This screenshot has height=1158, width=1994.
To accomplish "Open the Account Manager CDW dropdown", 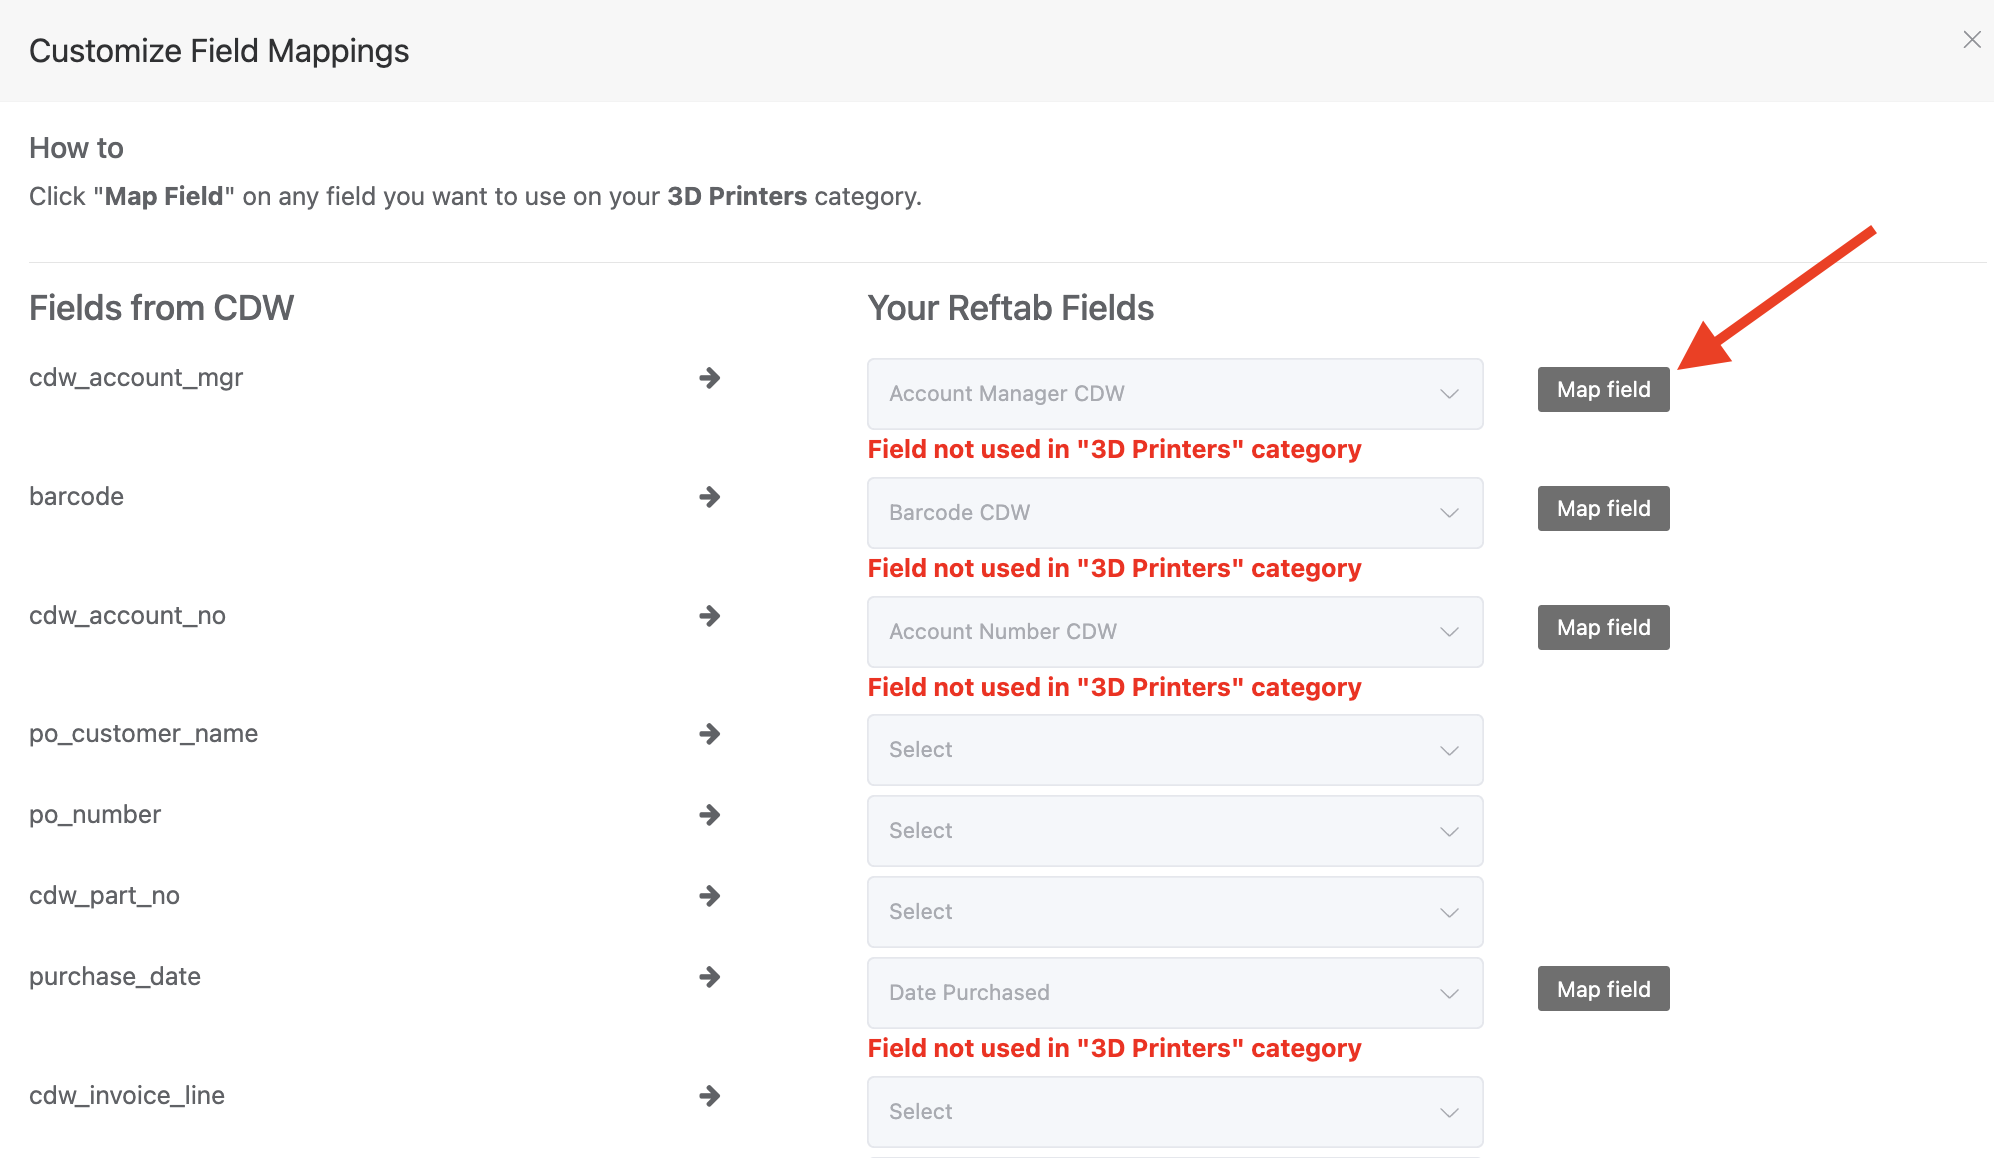I will [1175, 393].
